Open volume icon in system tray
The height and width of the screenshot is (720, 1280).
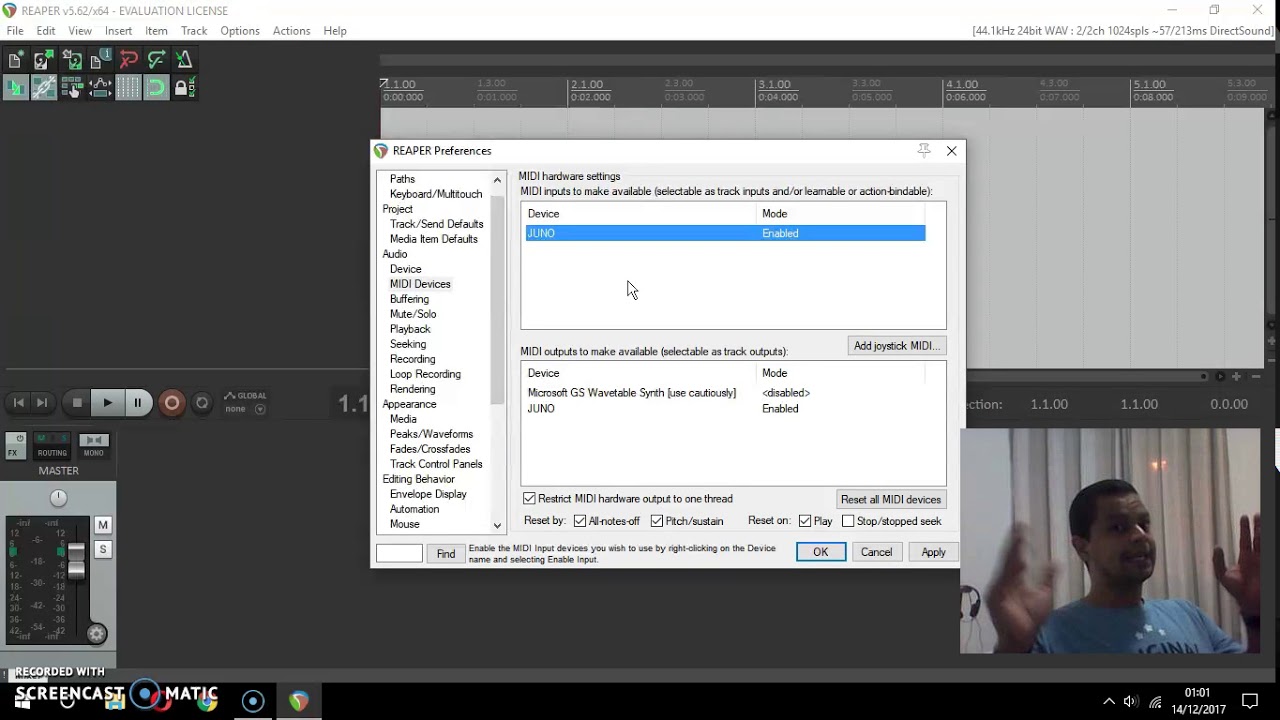pos(1131,701)
